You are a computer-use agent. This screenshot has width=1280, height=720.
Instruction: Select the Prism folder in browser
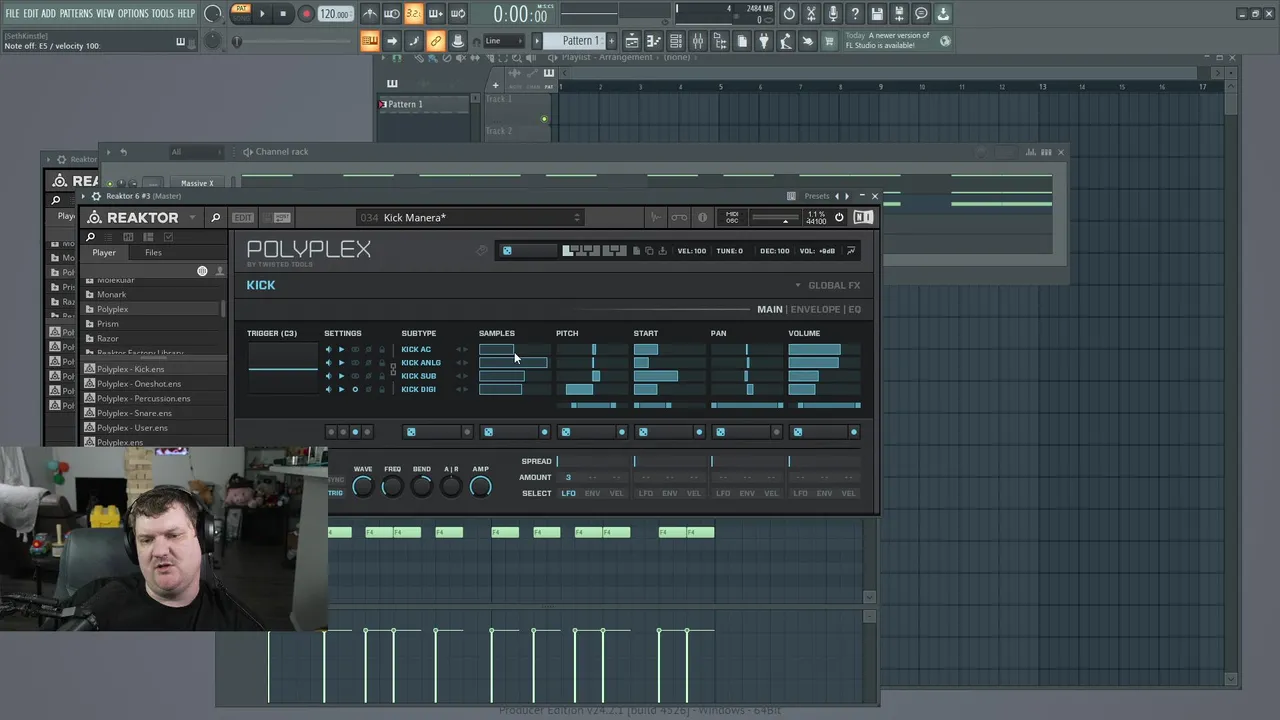107,324
